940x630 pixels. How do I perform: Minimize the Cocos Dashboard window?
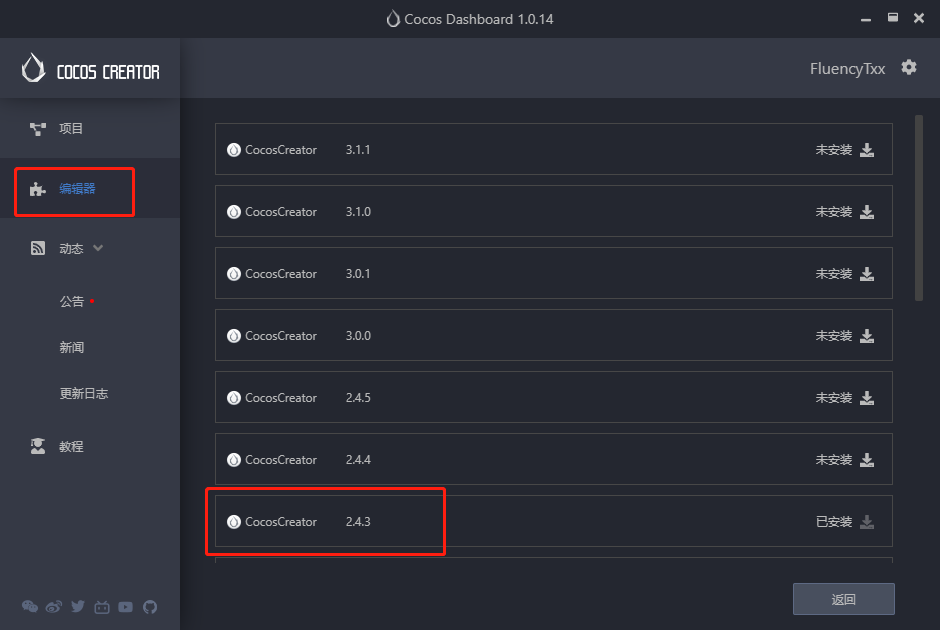pos(866,19)
